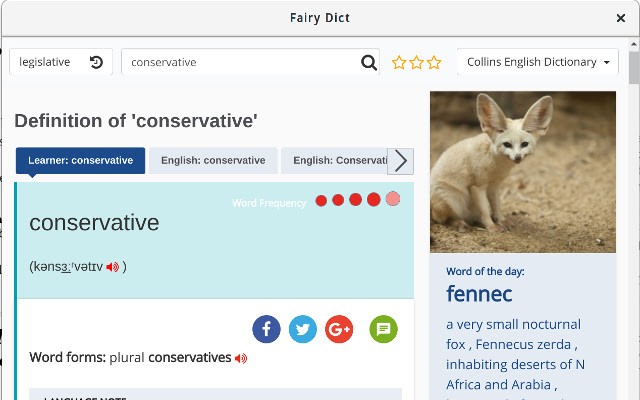Click the last word frequency dot
The image size is (640, 400).
click(x=392, y=200)
